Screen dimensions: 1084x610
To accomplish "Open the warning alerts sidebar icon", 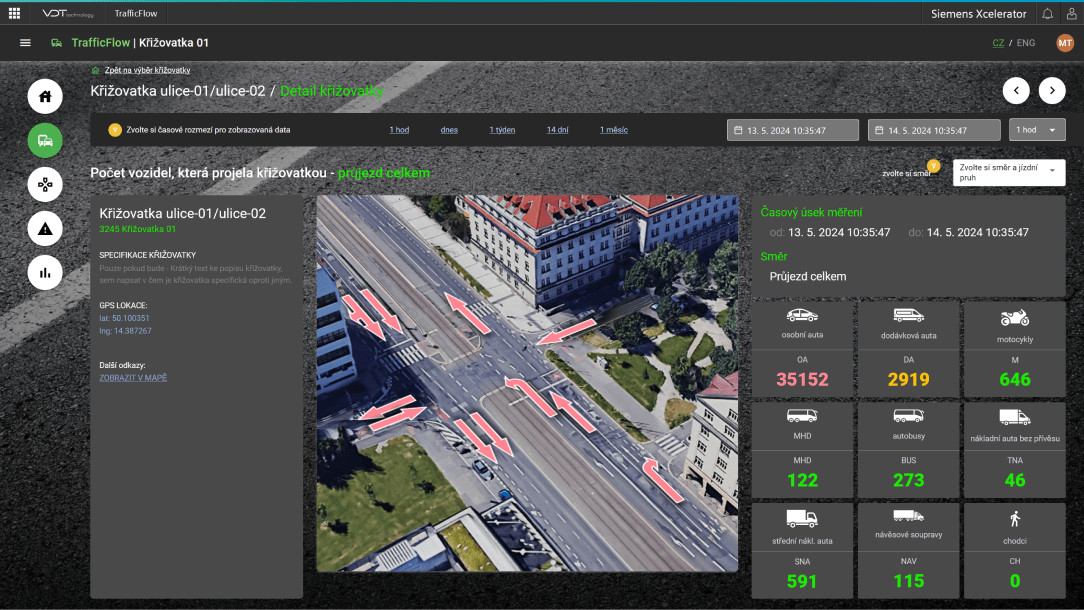I will point(45,228).
